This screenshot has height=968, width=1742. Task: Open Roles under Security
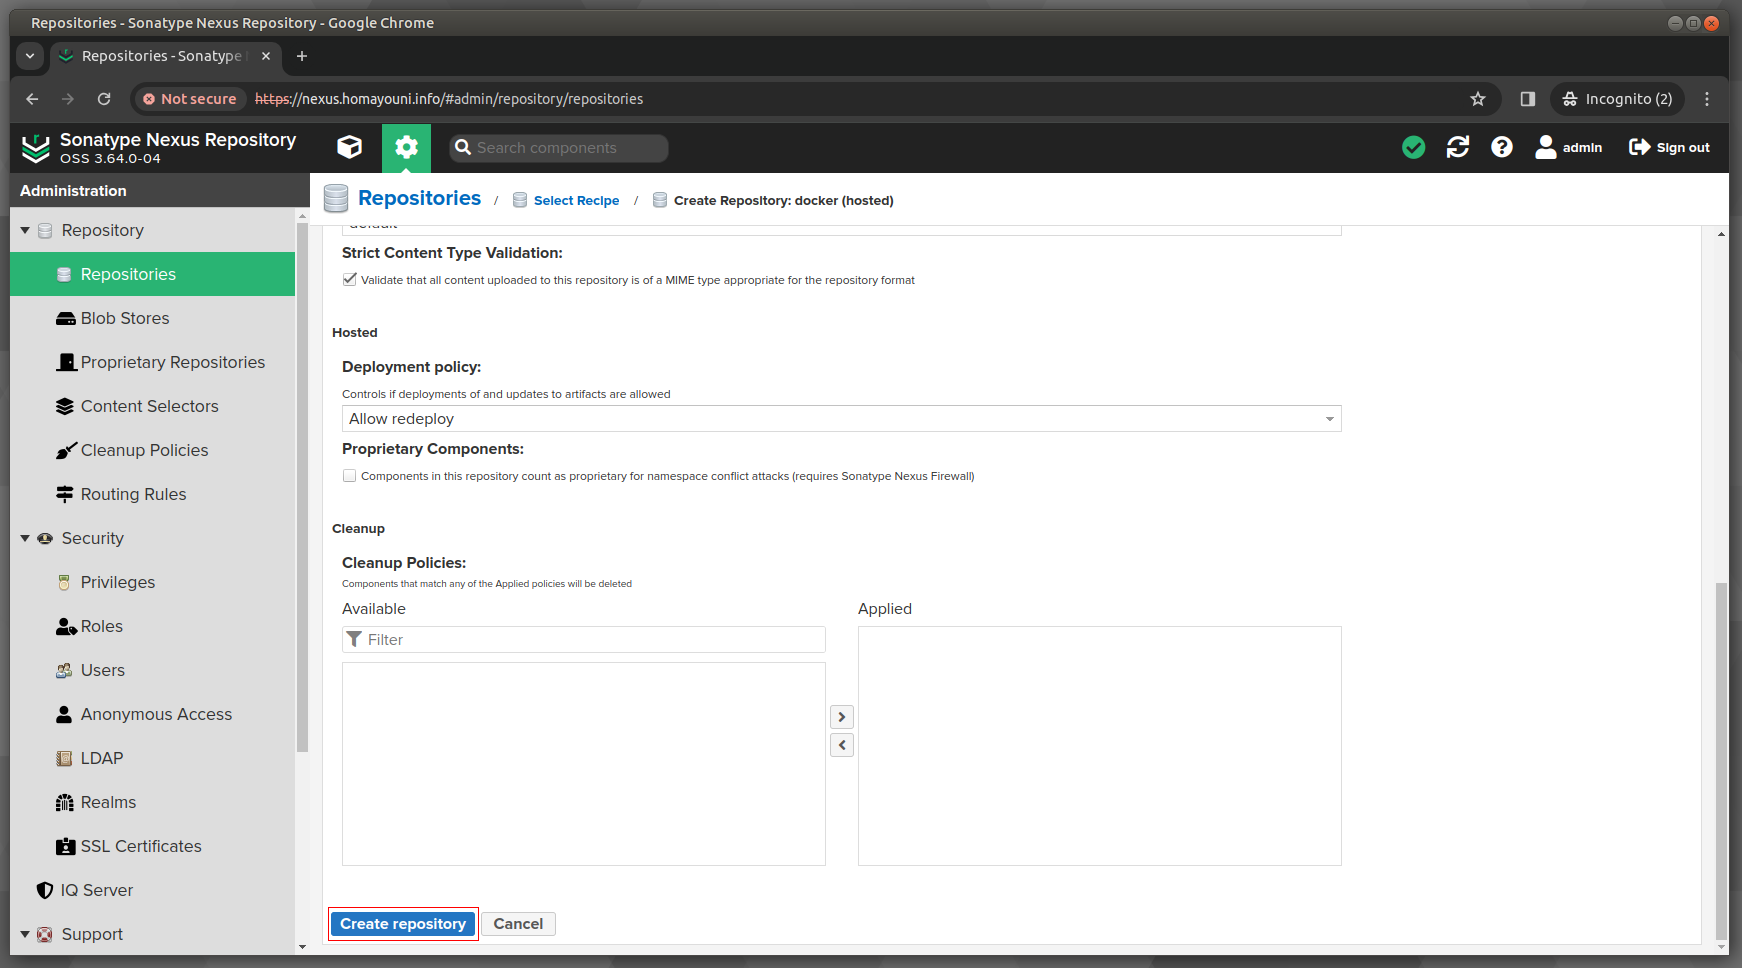pos(152,626)
